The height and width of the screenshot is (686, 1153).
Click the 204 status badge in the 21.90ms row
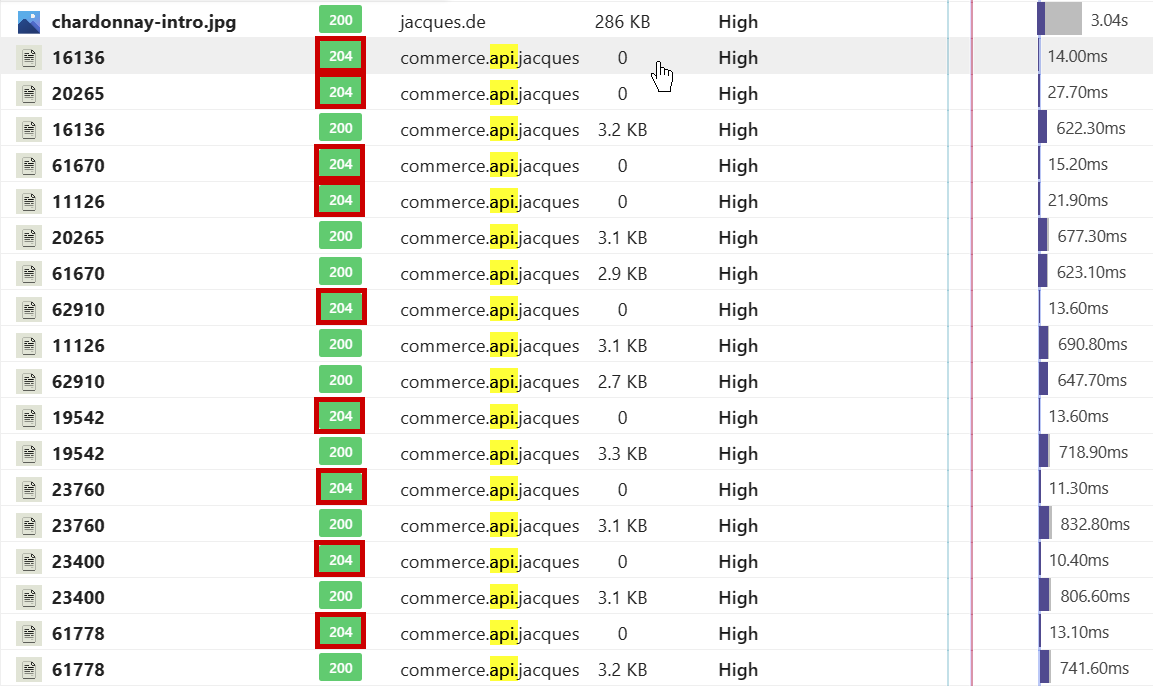click(340, 200)
